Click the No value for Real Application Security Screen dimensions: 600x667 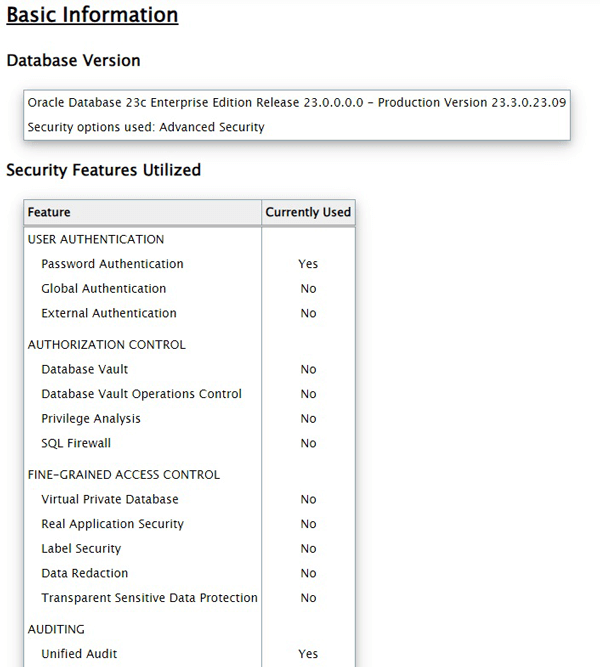point(308,524)
